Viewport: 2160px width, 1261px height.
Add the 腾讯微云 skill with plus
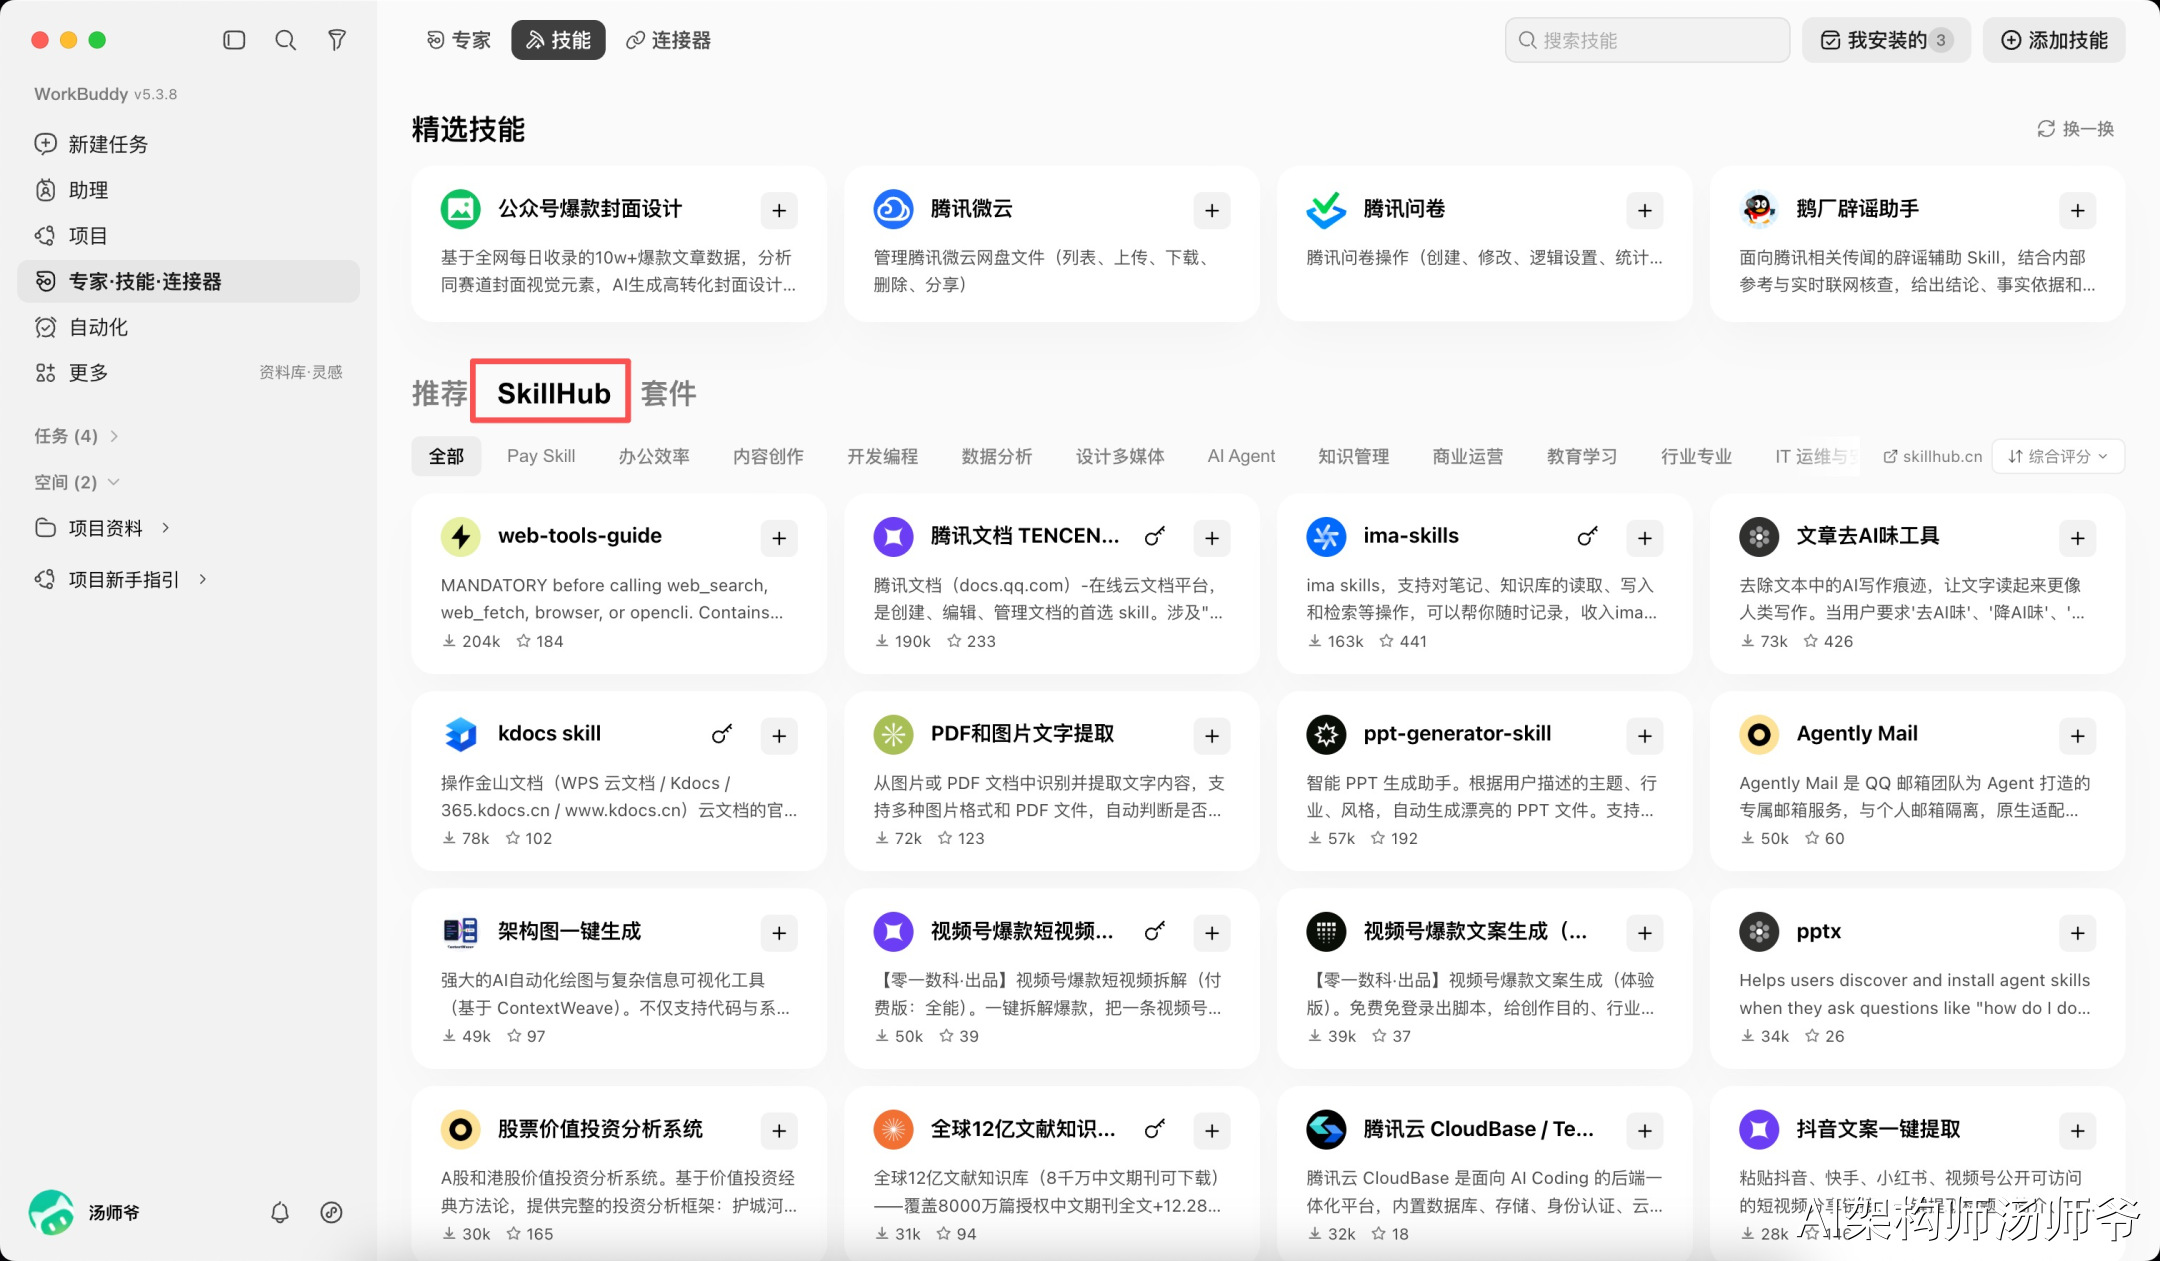coord(1212,210)
